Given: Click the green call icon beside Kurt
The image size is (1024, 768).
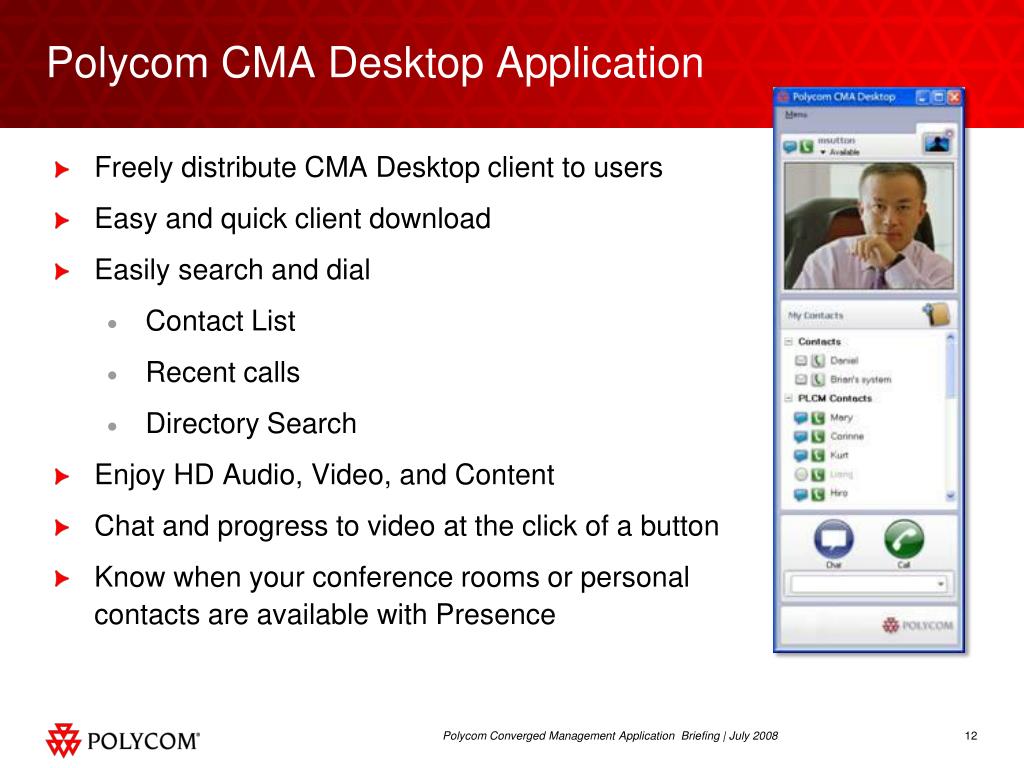Looking at the screenshot, I should 818,455.
